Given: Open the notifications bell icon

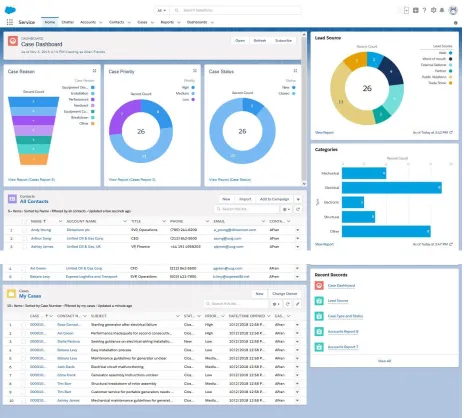Looking at the screenshot, I should tap(442, 10).
